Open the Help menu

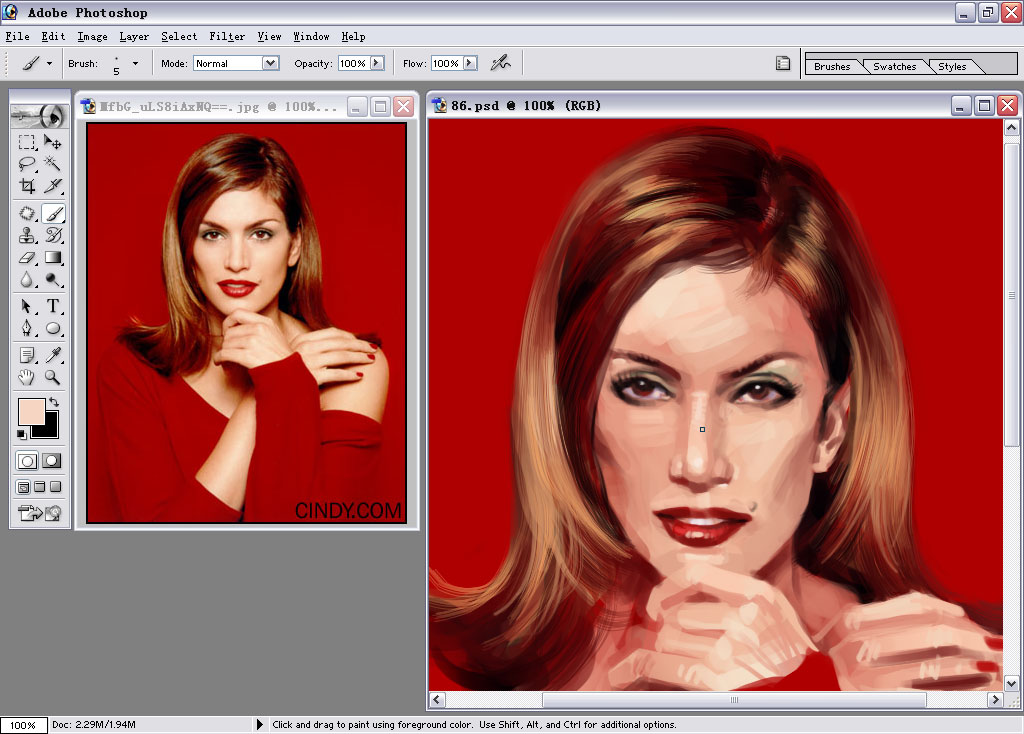click(353, 37)
